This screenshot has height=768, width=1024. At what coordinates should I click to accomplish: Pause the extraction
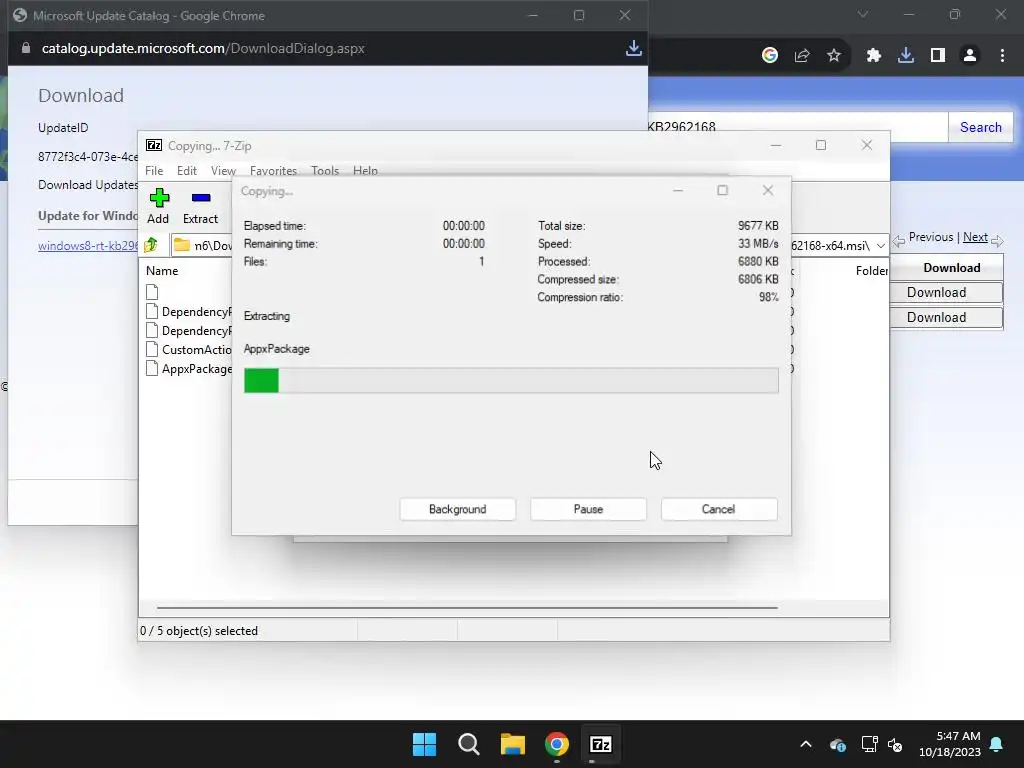coord(588,509)
